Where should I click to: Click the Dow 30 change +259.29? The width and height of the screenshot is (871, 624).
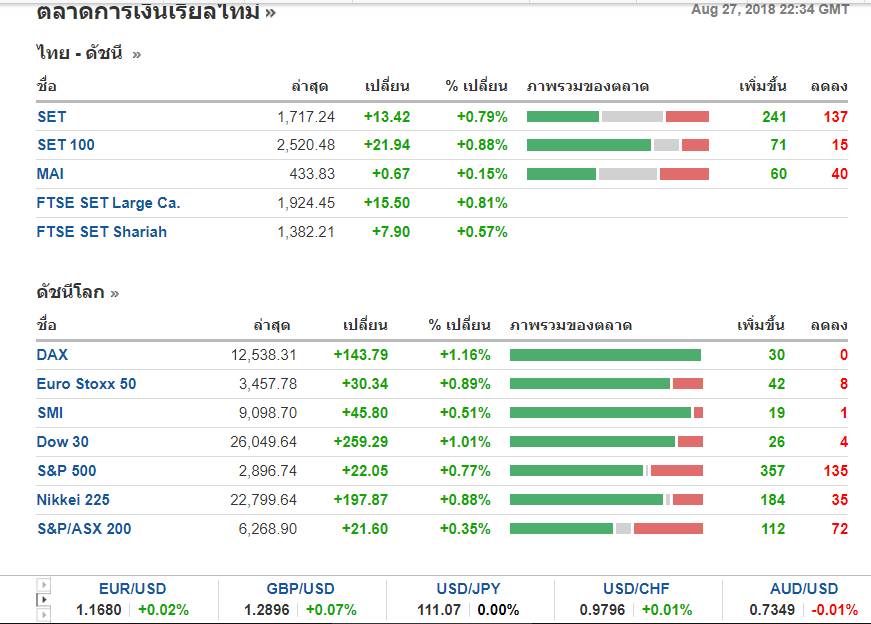click(x=361, y=442)
